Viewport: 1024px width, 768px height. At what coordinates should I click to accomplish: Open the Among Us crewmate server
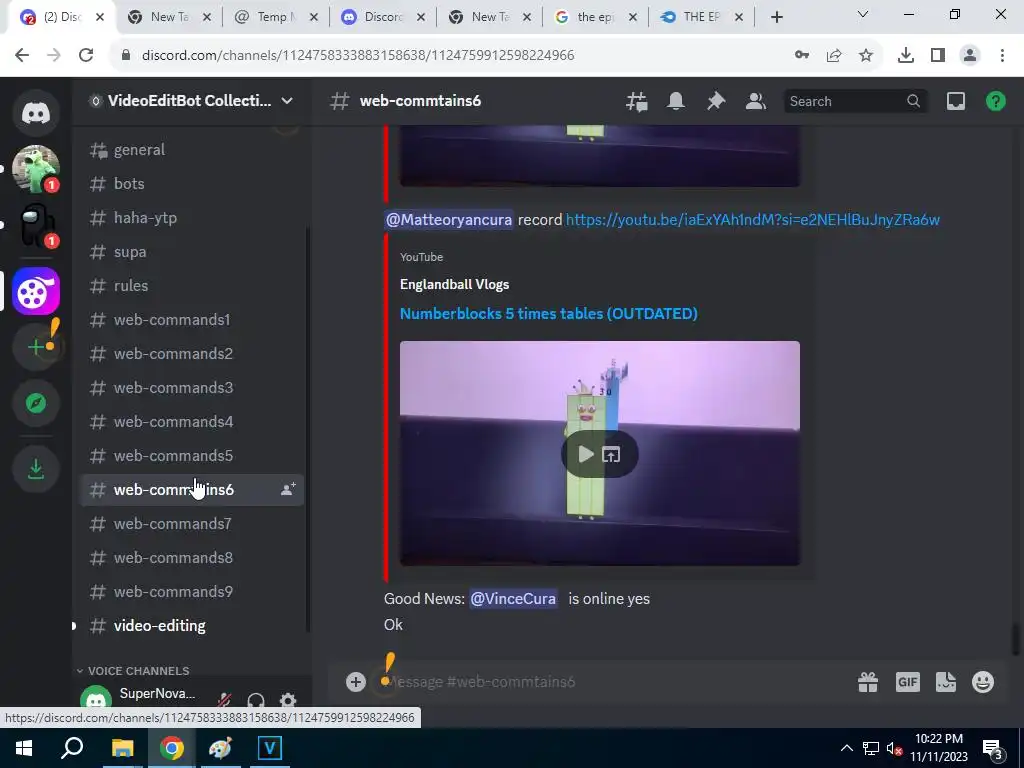coord(36,225)
